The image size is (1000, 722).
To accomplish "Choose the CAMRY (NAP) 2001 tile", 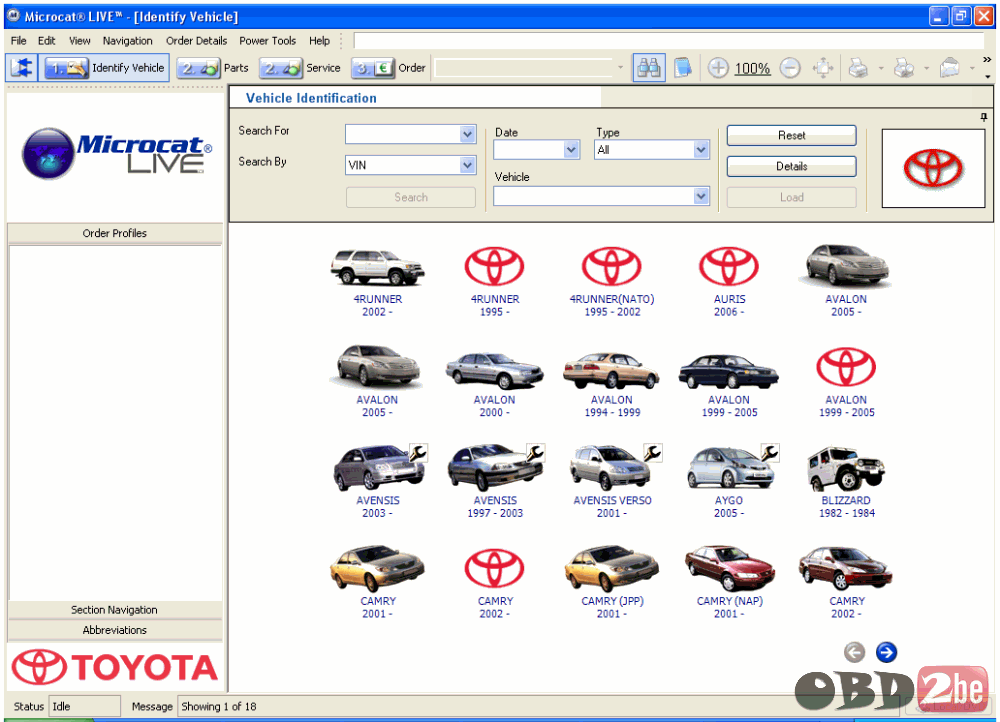I will (x=730, y=584).
